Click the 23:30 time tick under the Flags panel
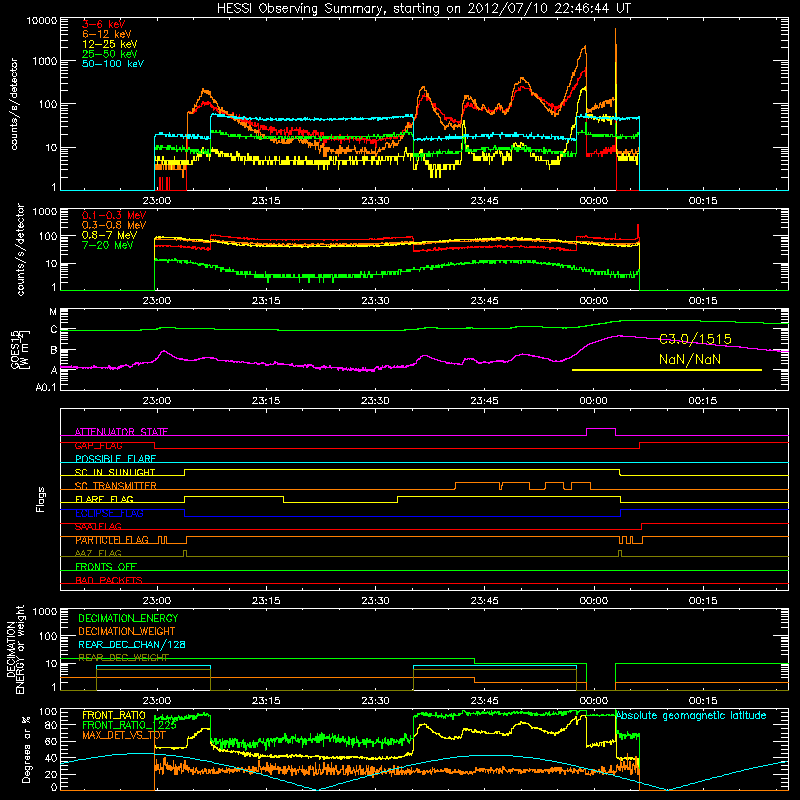The width and height of the screenshot is (800, 800). coord(375,601)
